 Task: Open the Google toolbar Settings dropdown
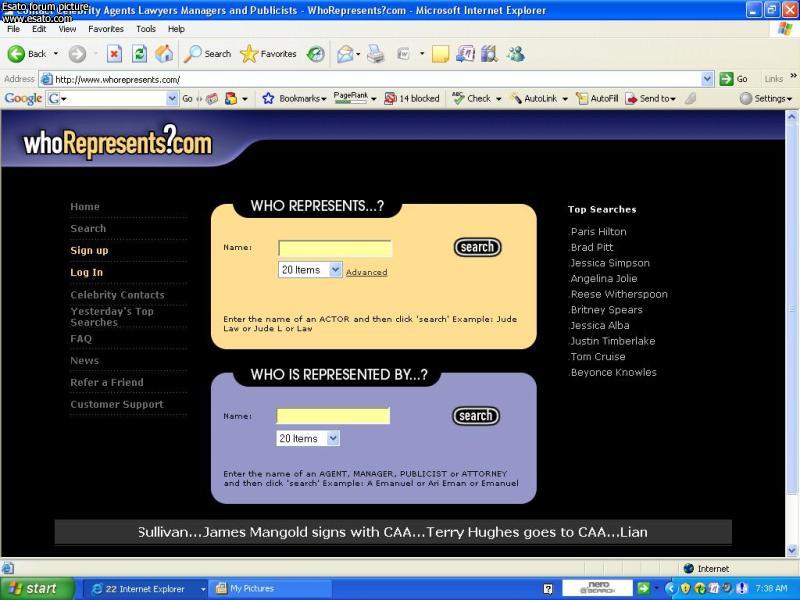(x=790, y=99)
